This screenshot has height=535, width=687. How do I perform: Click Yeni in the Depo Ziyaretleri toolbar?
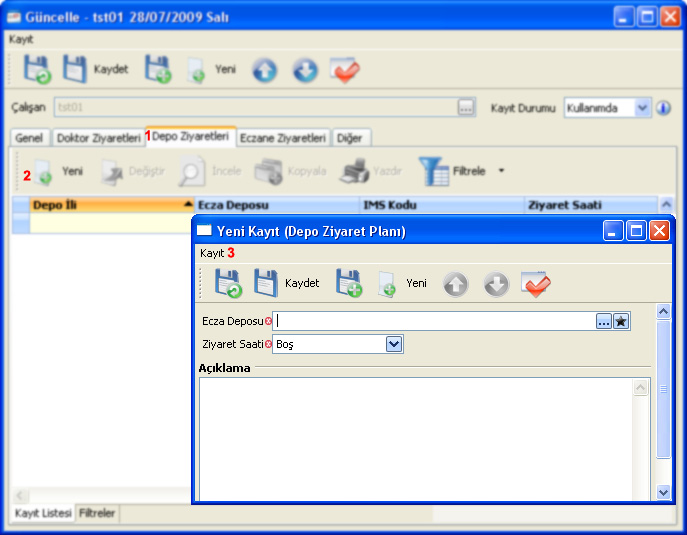point(59,171)
